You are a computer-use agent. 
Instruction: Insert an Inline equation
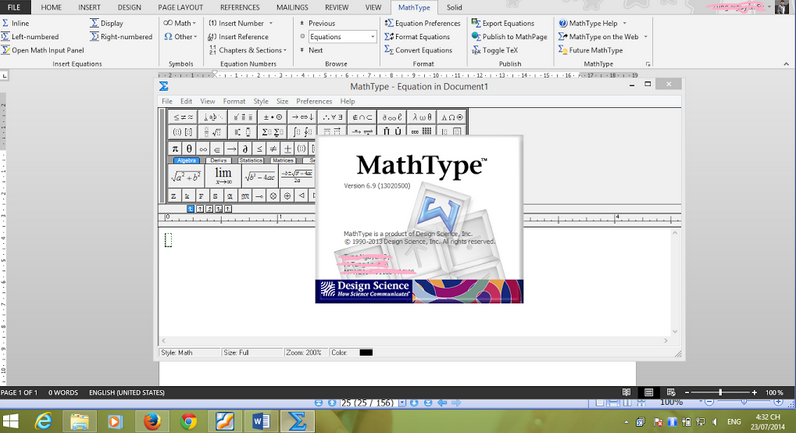[16, 23]
